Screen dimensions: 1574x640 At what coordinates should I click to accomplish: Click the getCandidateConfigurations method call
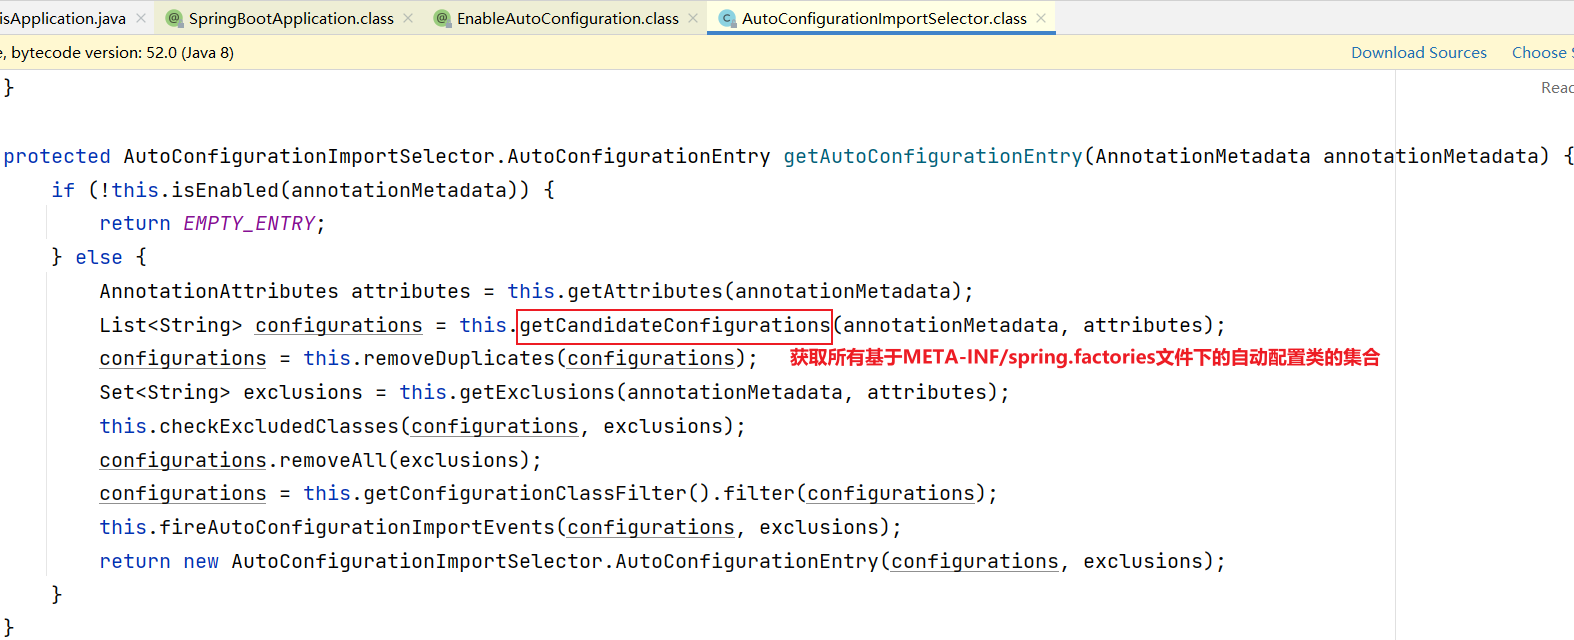(x=675, y=325)
